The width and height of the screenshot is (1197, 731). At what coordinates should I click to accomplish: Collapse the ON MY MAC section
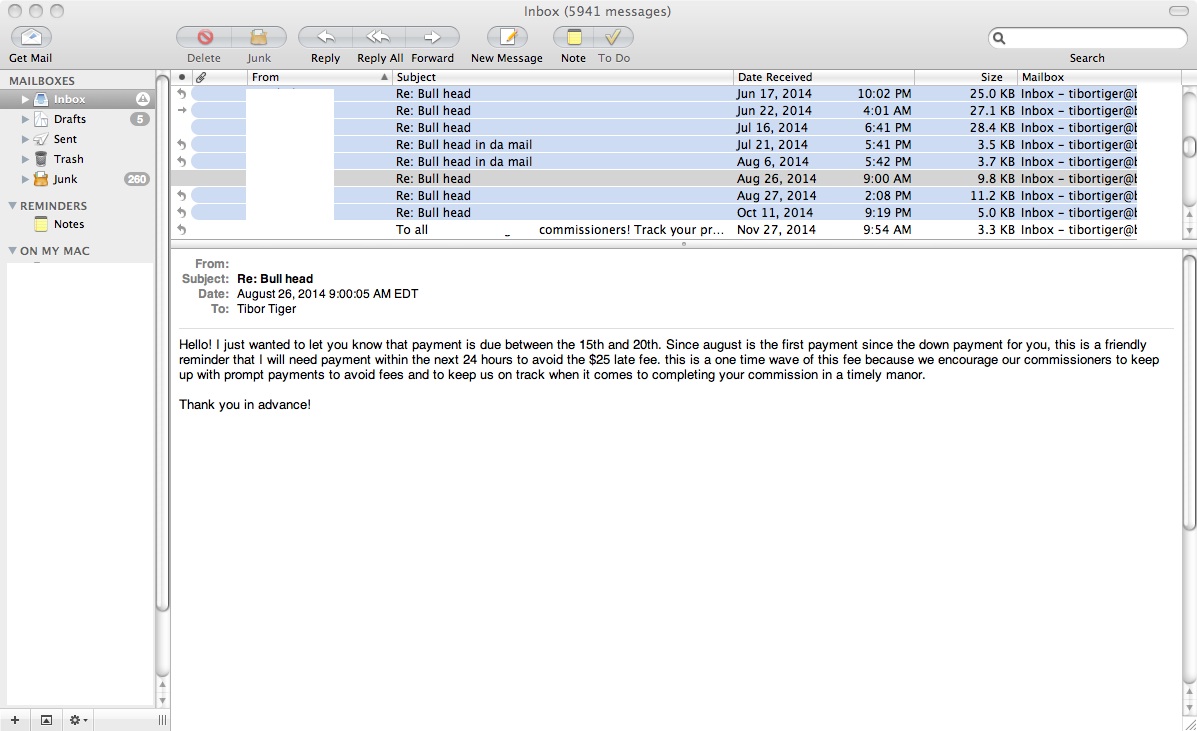tap(13, 251)
